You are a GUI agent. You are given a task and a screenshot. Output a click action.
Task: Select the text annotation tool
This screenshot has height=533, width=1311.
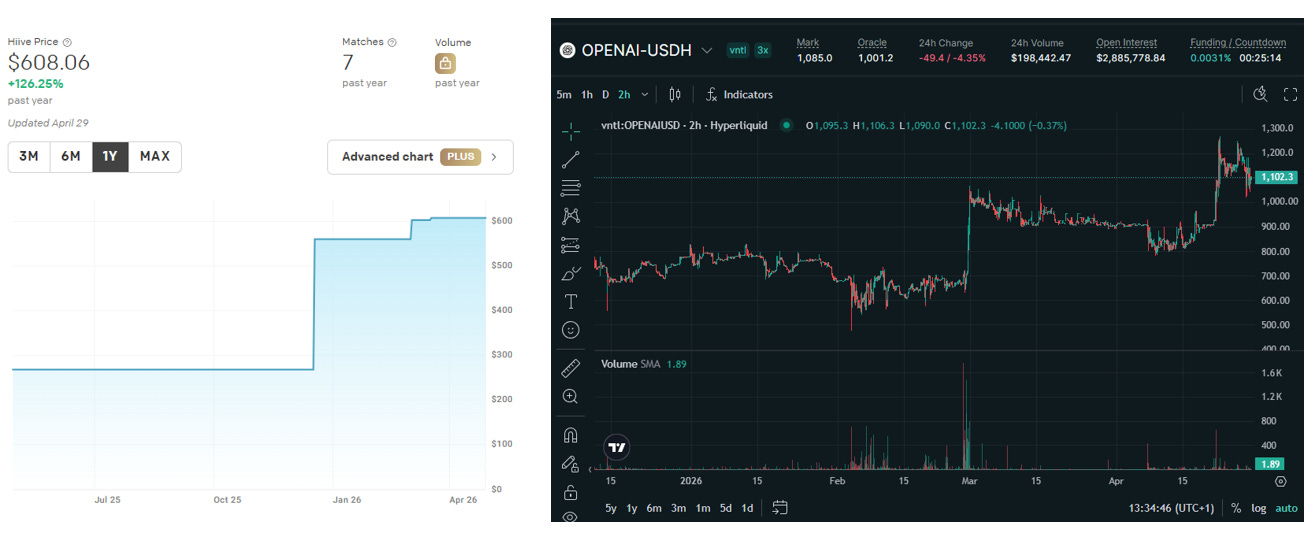tap(570, 301)
